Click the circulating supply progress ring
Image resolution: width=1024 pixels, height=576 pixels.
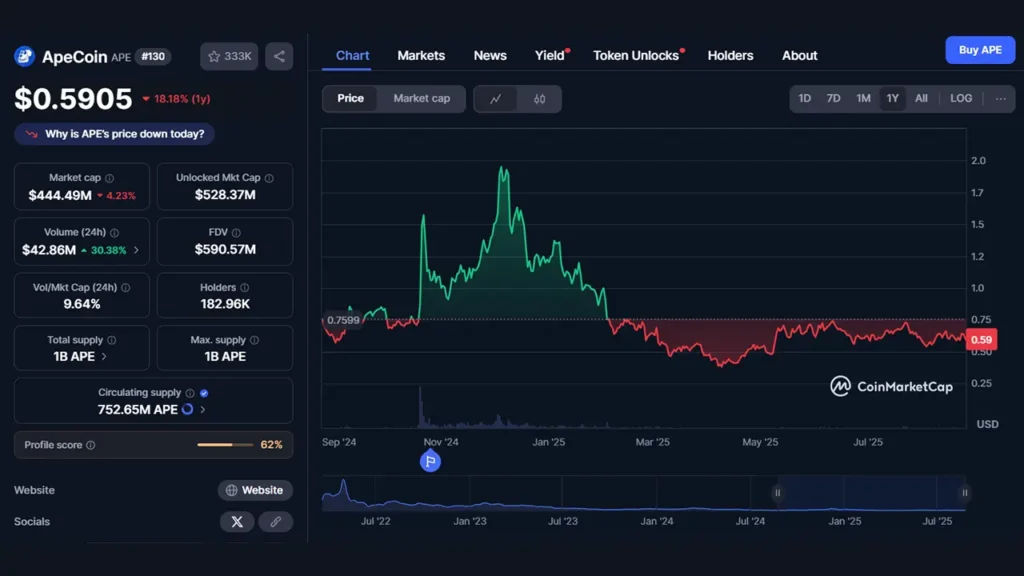pyautogui.click(x=187, y=409)
